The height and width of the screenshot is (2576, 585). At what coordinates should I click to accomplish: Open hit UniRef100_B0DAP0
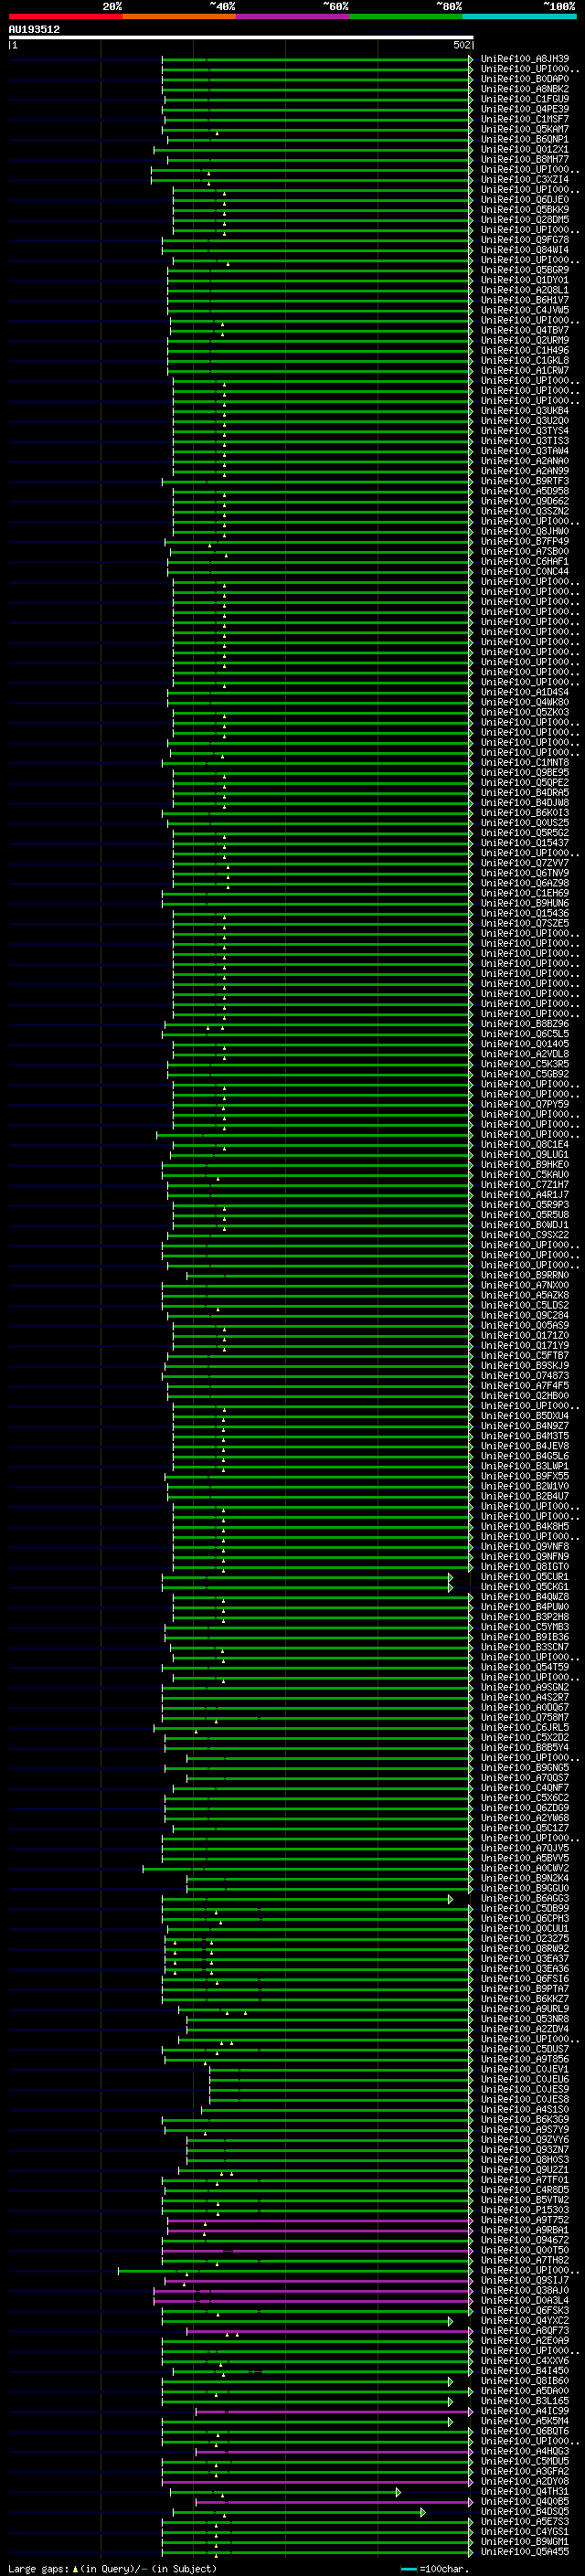pos(525,79)
